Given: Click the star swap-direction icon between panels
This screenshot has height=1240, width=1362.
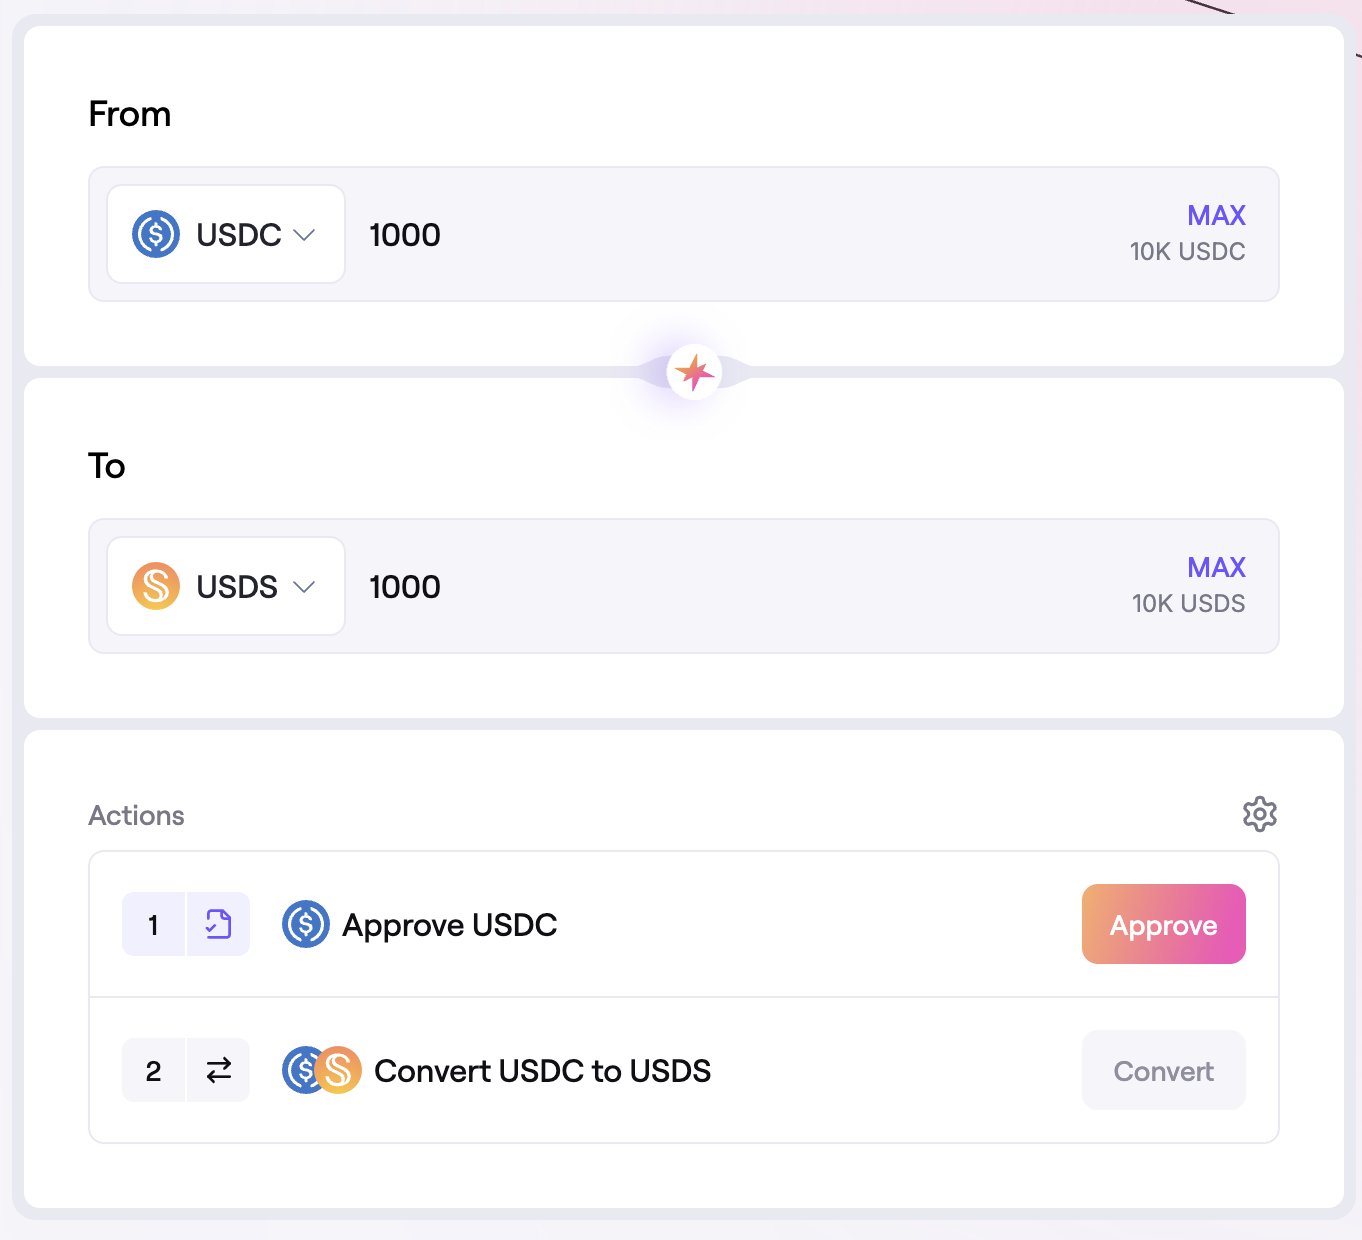Looking at the screenshot, I should (x=694, y=372).
